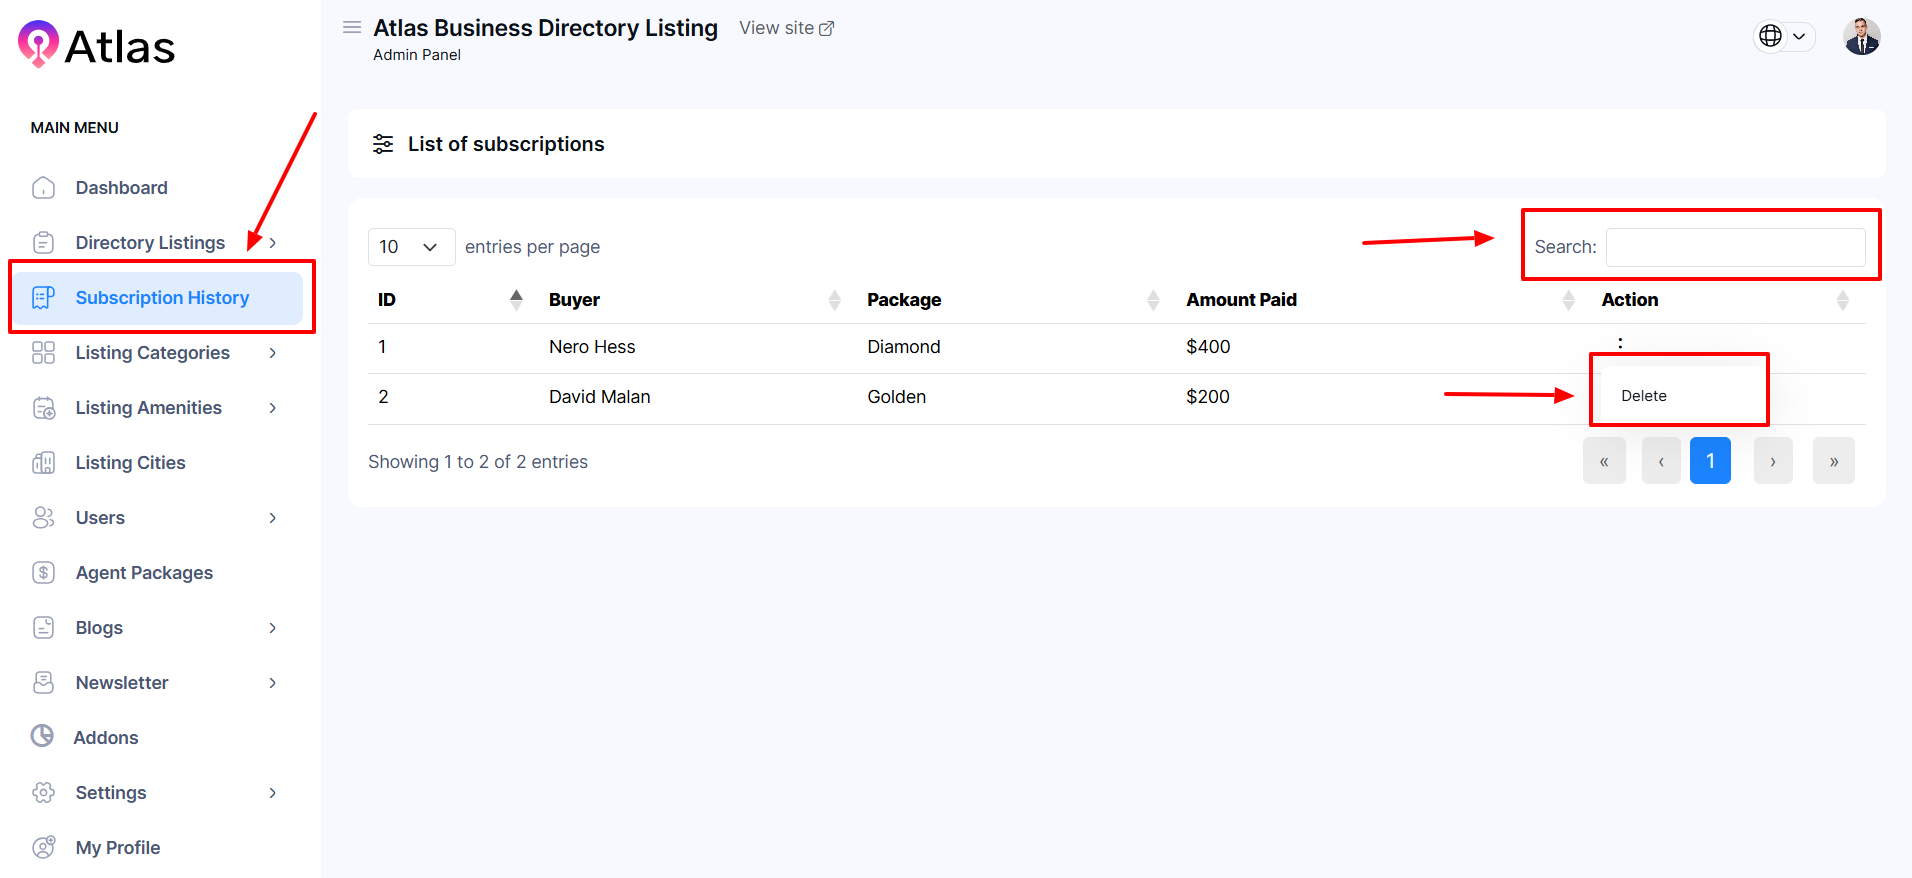Expand Directory Listings submenu chevron
The height and width of the screenshot is (878, 1912).
[272, 243]
